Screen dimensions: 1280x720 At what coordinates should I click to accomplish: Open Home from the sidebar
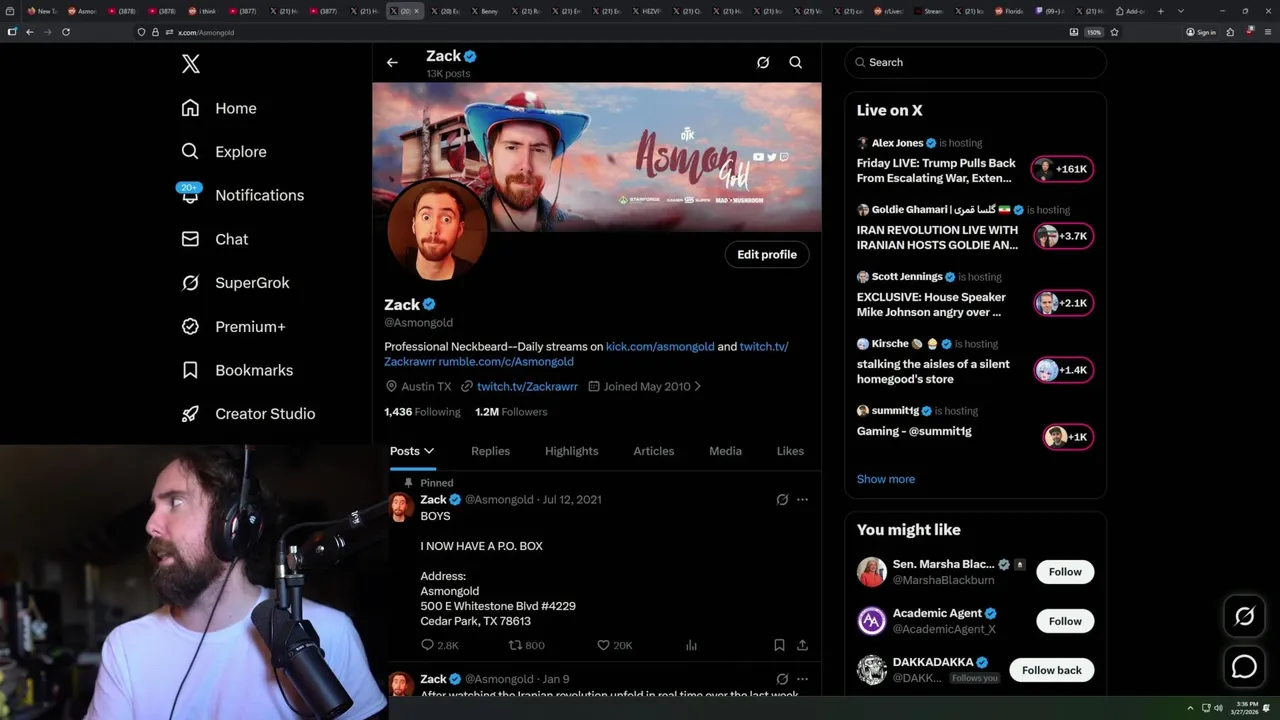pos(219,108)
